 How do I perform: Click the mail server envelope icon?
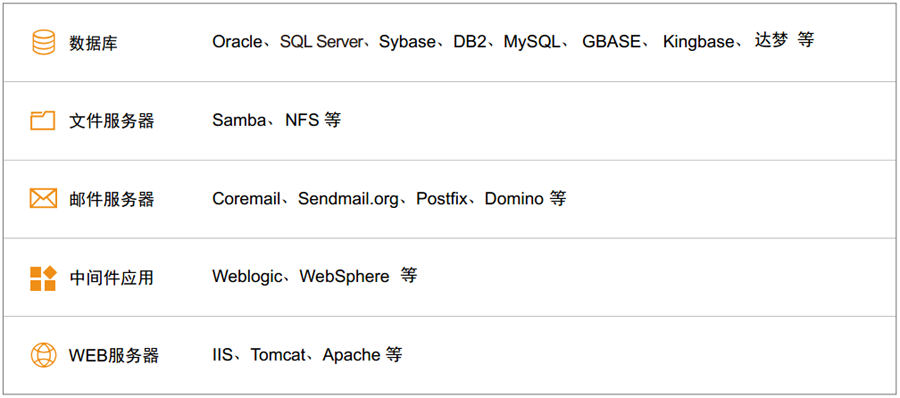pyautogui.click(x=43, y=199)
